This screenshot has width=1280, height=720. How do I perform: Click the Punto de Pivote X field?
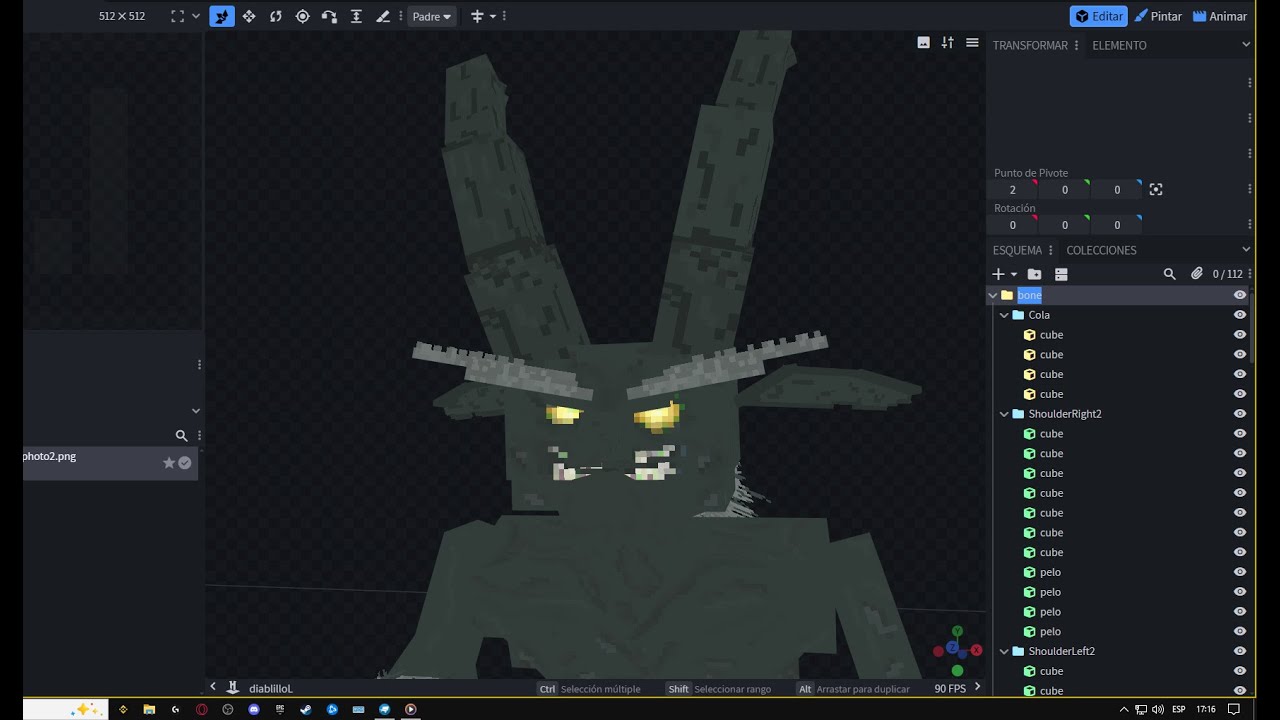(1012, 190)
